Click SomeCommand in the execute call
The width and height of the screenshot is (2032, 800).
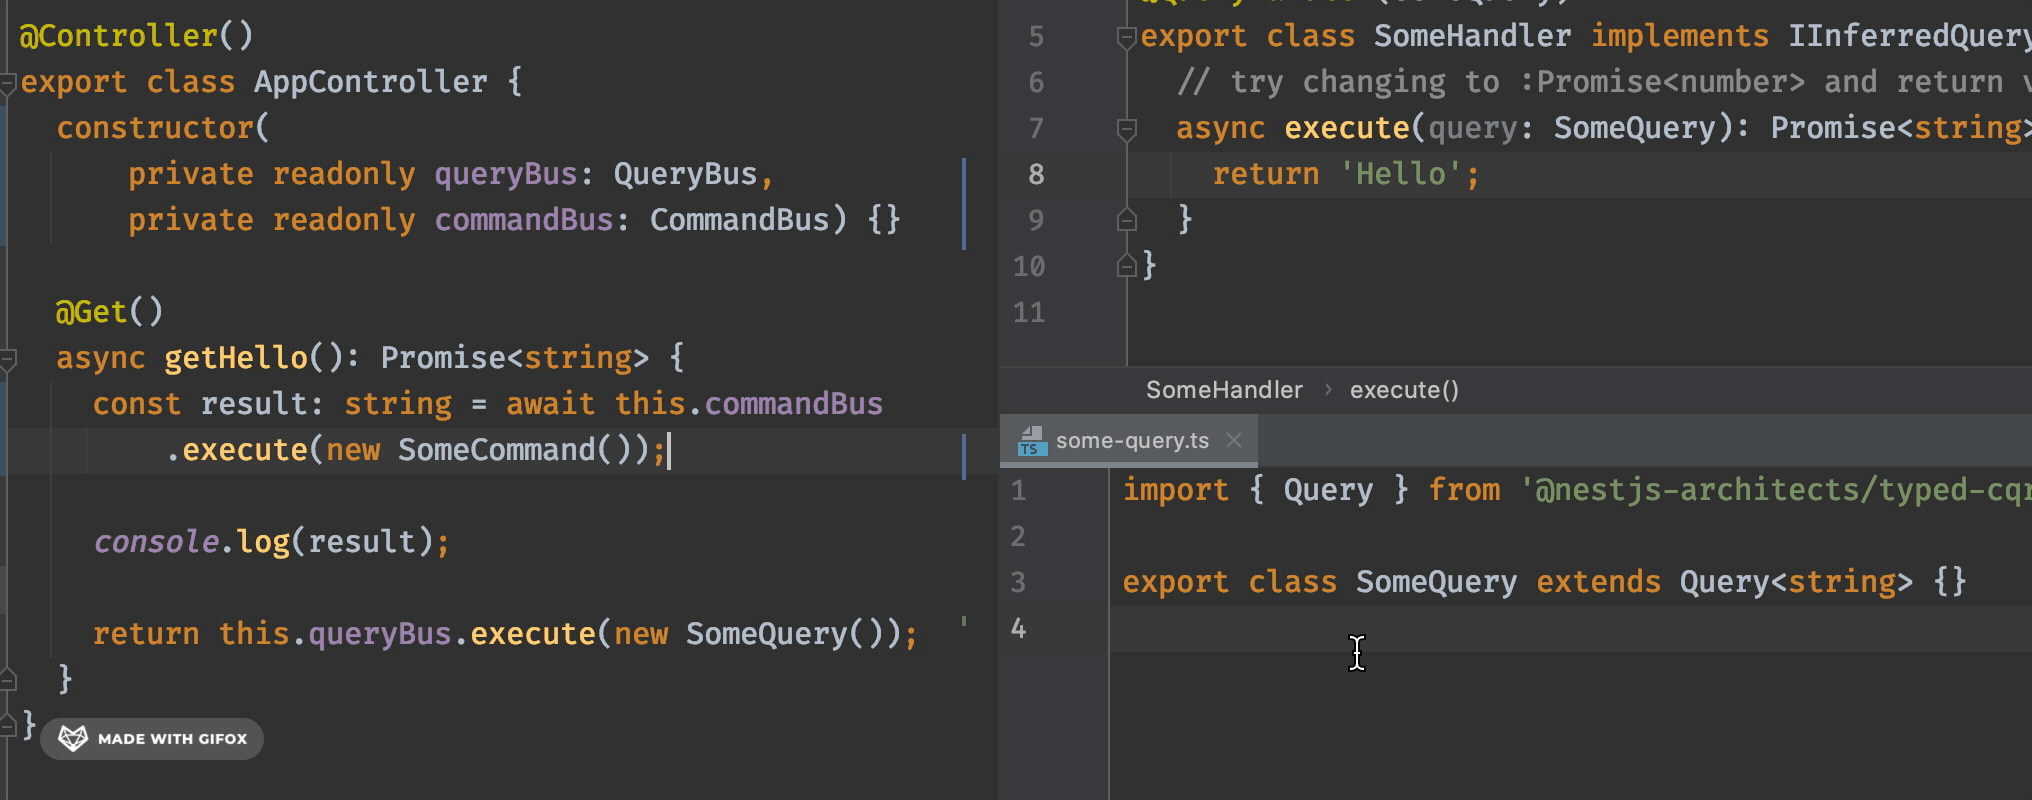(497, 450)
